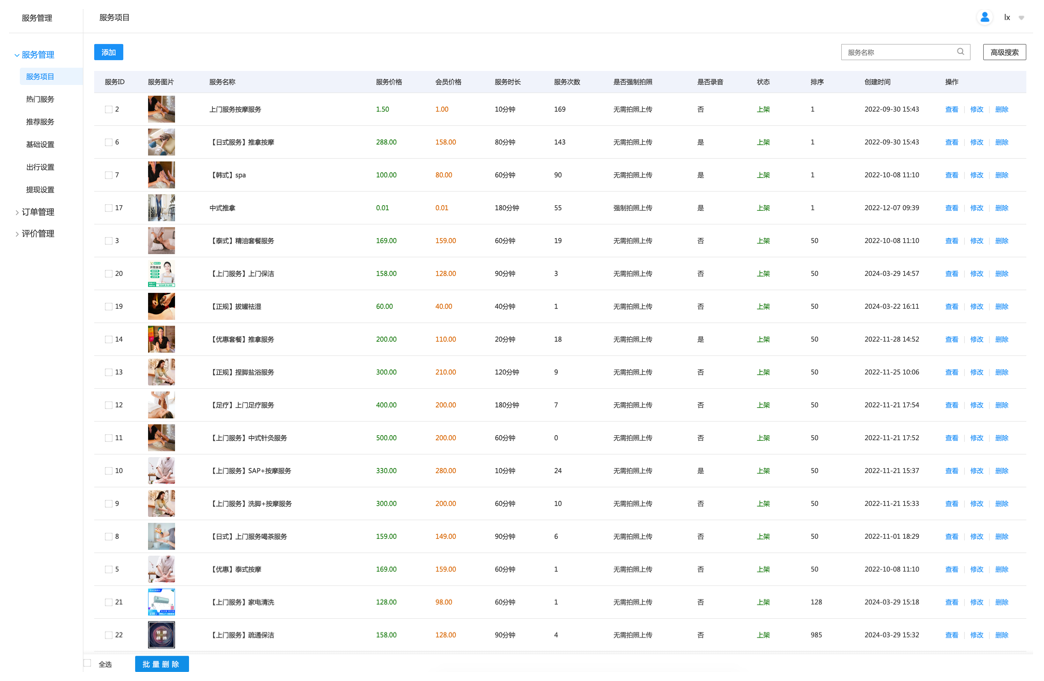The height and width of the screenshot is (681, 1044).
Task: Expand the 订单管理 sidebar section
Action: 38,212
